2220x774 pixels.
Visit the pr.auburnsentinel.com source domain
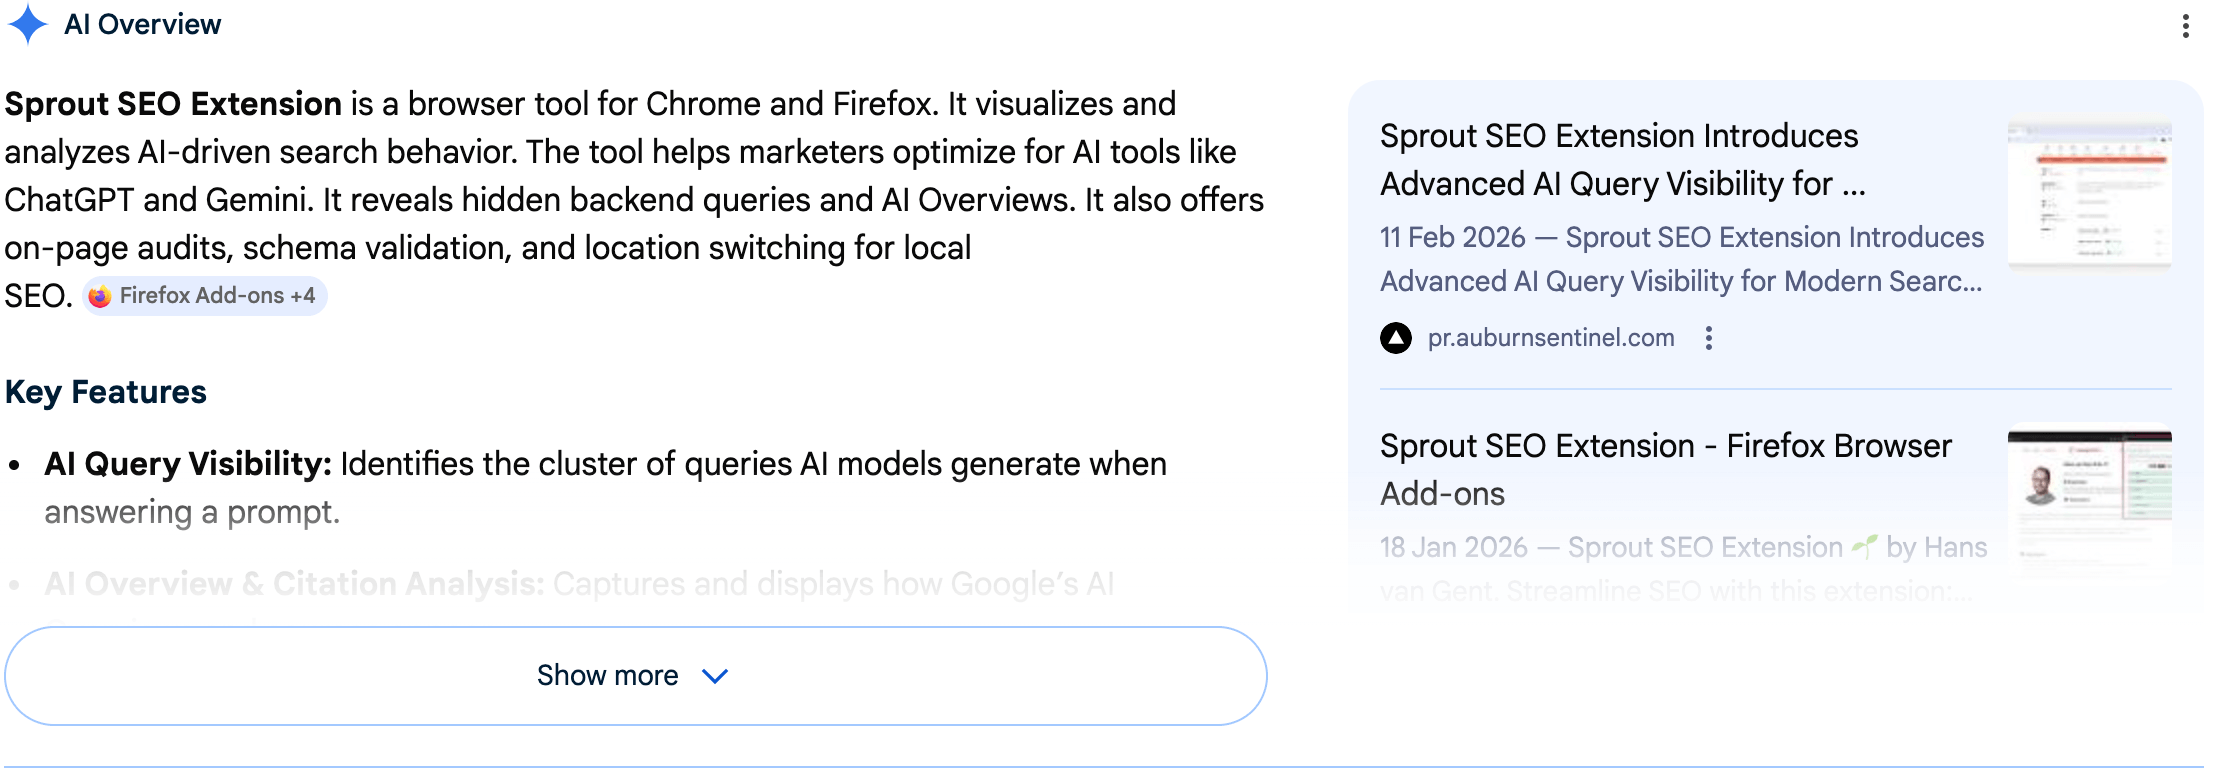1551,338
